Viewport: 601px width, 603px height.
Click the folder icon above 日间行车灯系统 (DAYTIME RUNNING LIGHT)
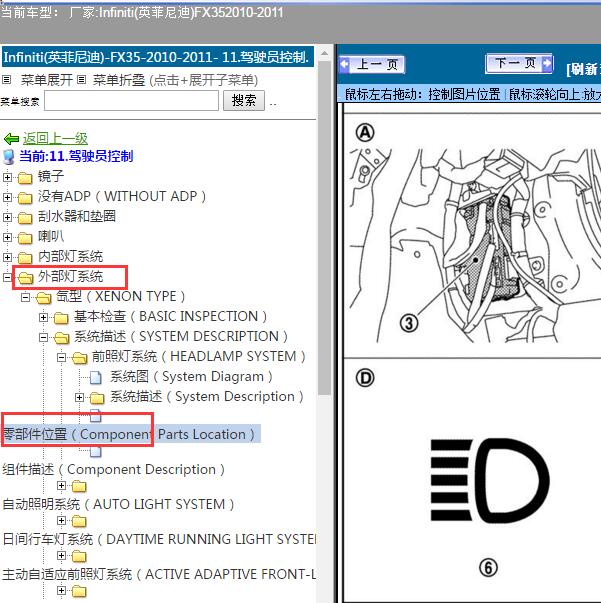79,521
